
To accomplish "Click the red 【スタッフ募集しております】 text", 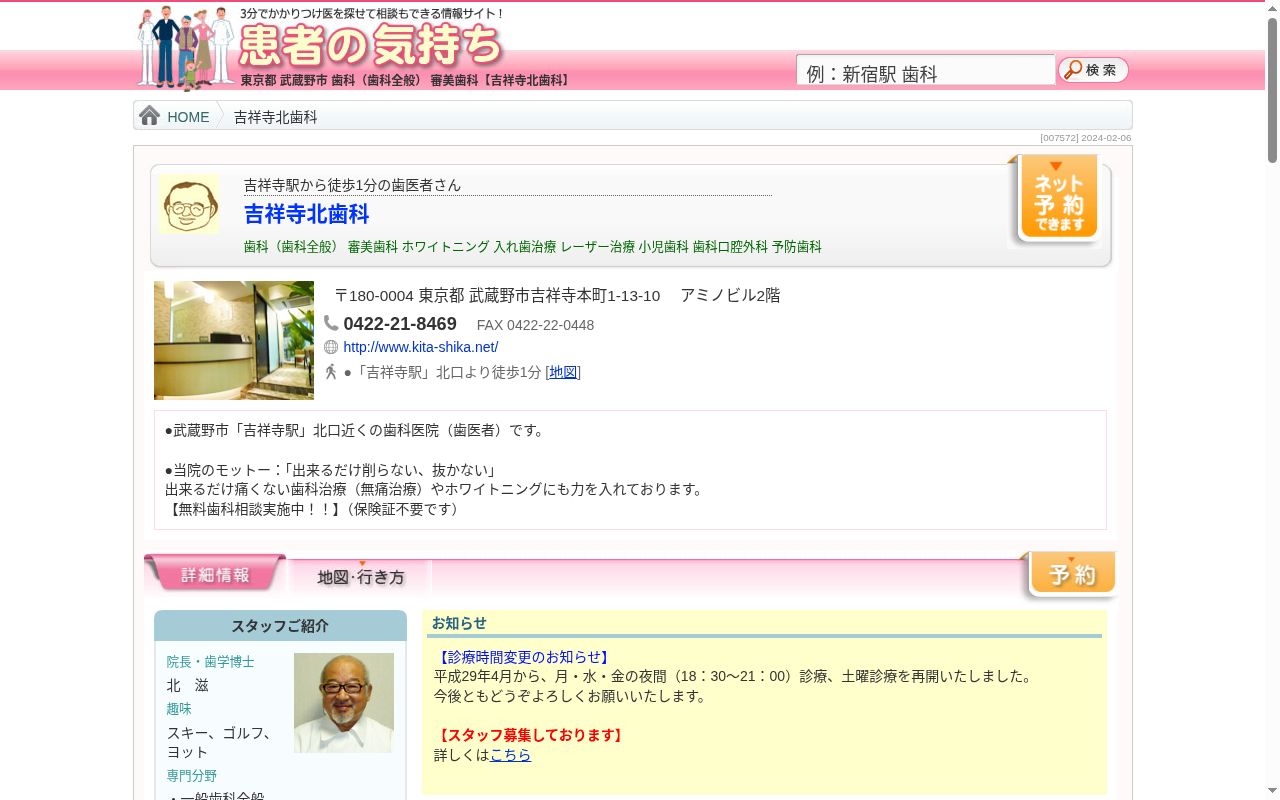I will 530,735.
